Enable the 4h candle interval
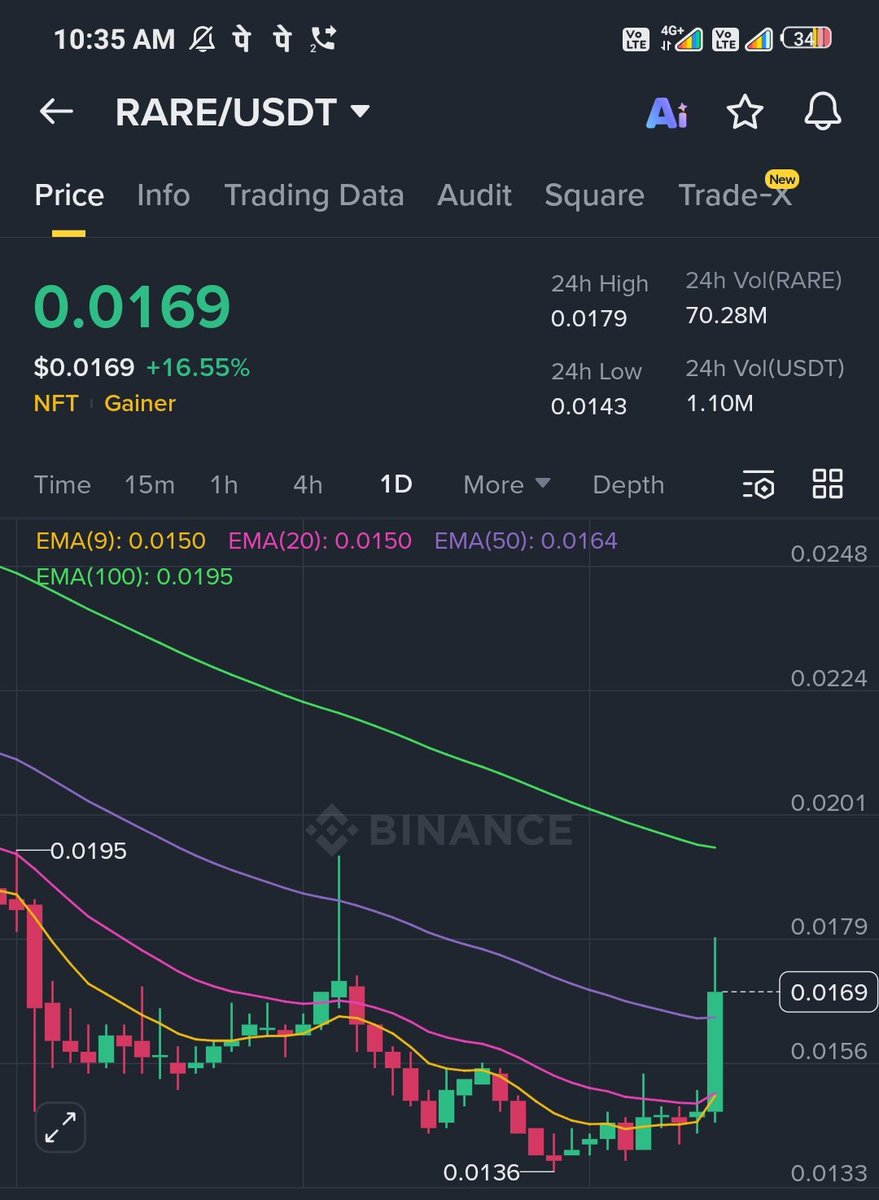 click(307, 484)
